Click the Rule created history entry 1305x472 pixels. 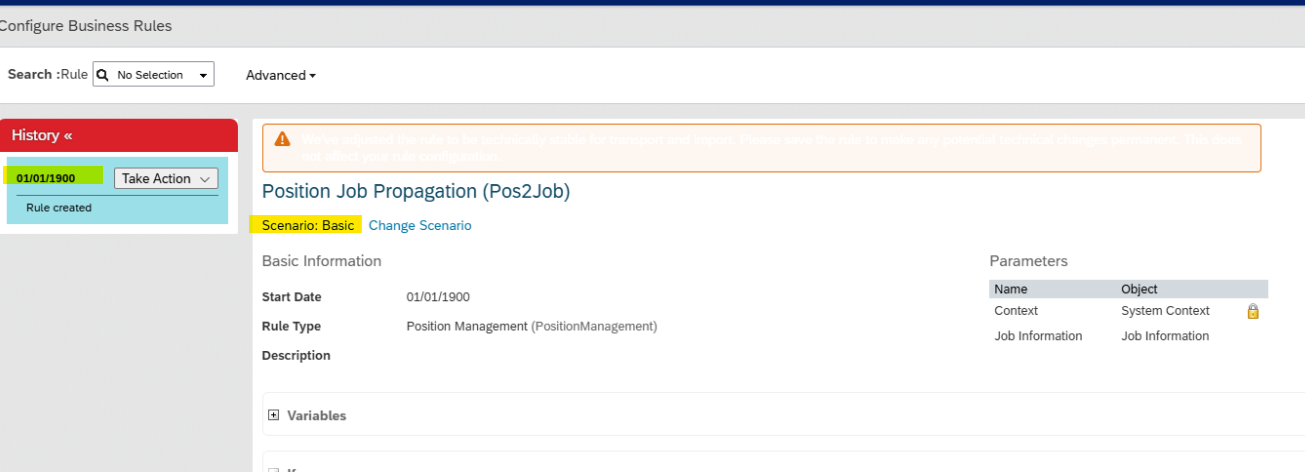(x=59, y=208)
